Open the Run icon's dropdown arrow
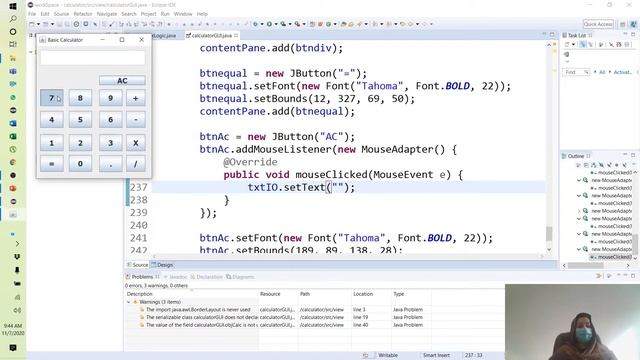 click(276, 24)
